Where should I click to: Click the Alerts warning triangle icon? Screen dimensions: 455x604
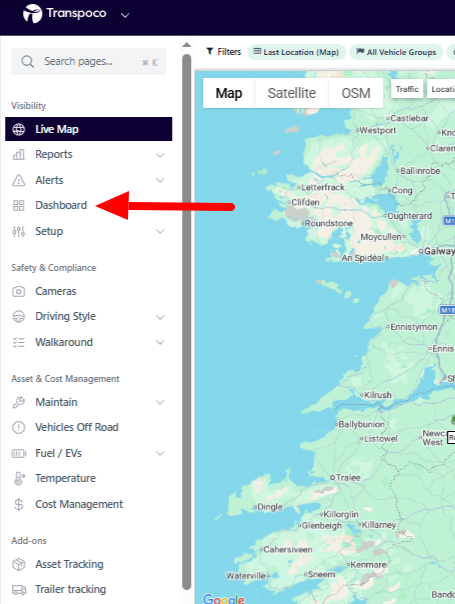click(18, 180)
